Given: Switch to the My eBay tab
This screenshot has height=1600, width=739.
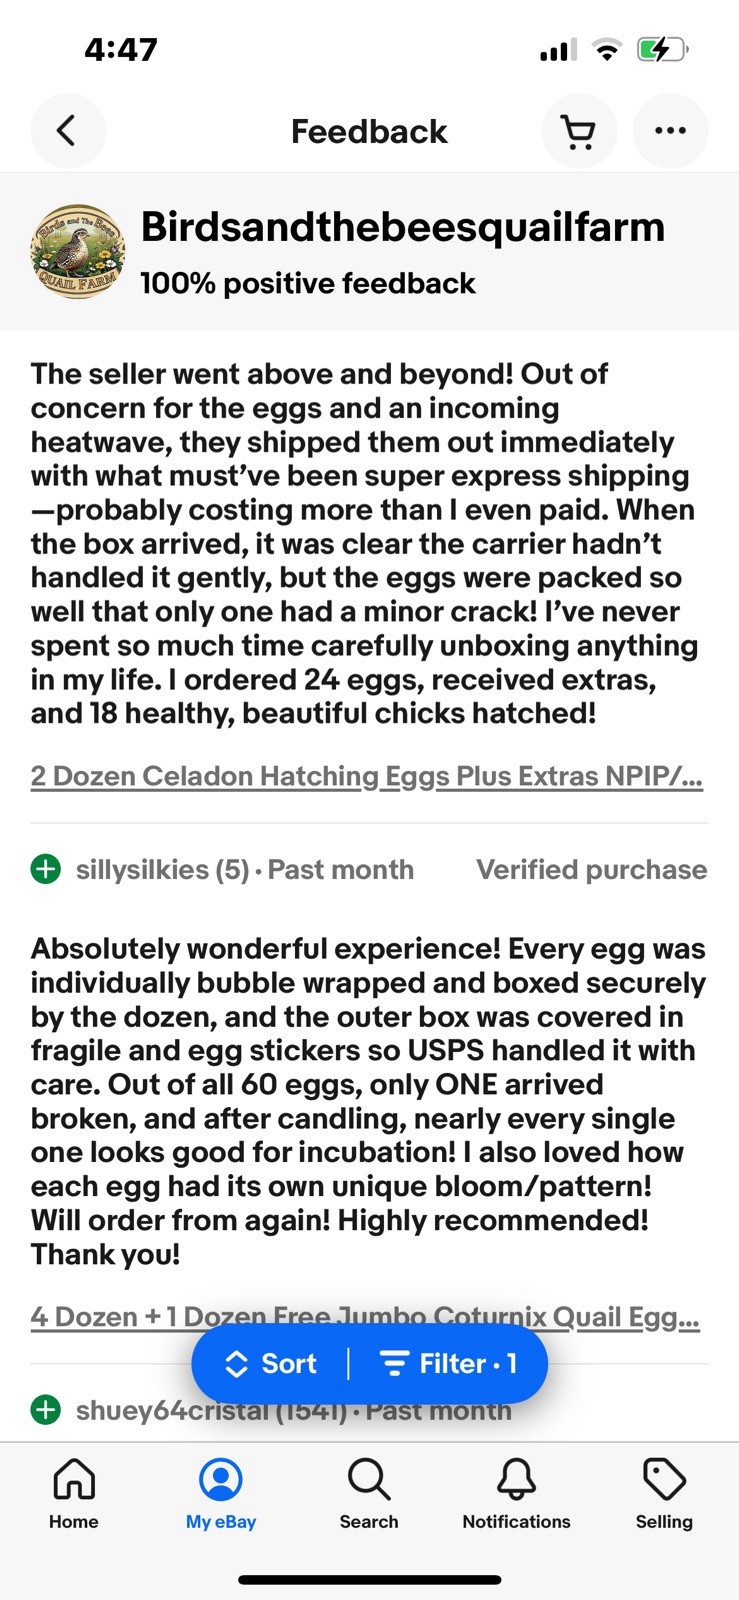Looking at the screenshot, I should coord(221,1493).
